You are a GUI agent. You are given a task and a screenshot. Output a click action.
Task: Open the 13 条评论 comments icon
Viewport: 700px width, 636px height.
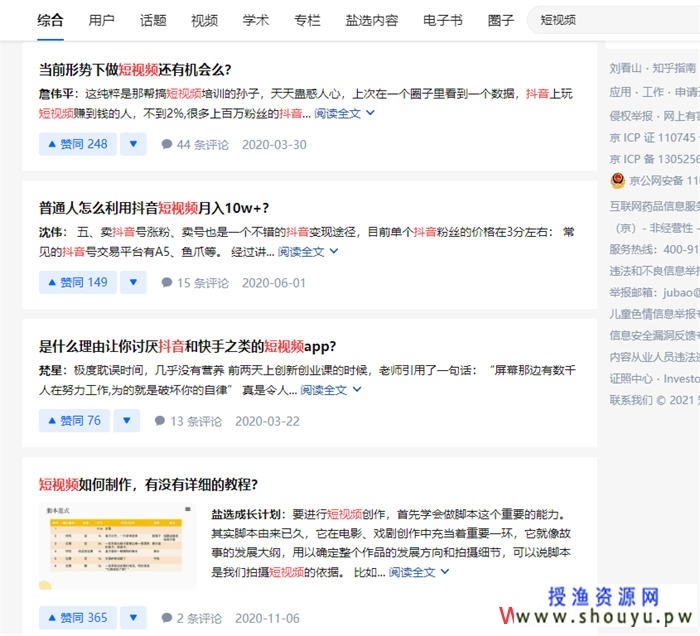160,421
